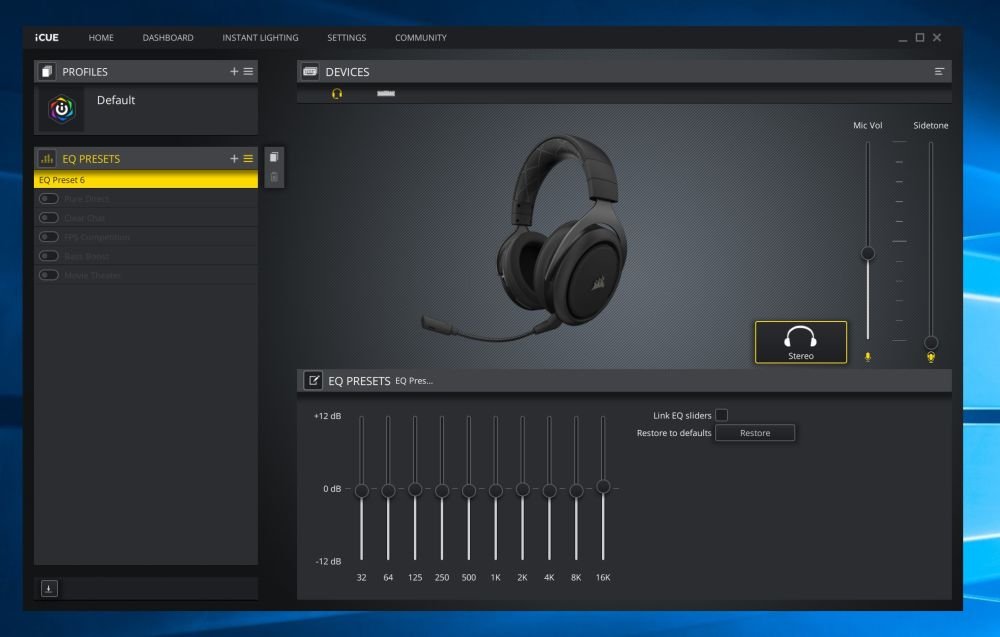Toggle the Movie Theater preset switch
This screenshot has width=1000, height=637.
(48, 275)
